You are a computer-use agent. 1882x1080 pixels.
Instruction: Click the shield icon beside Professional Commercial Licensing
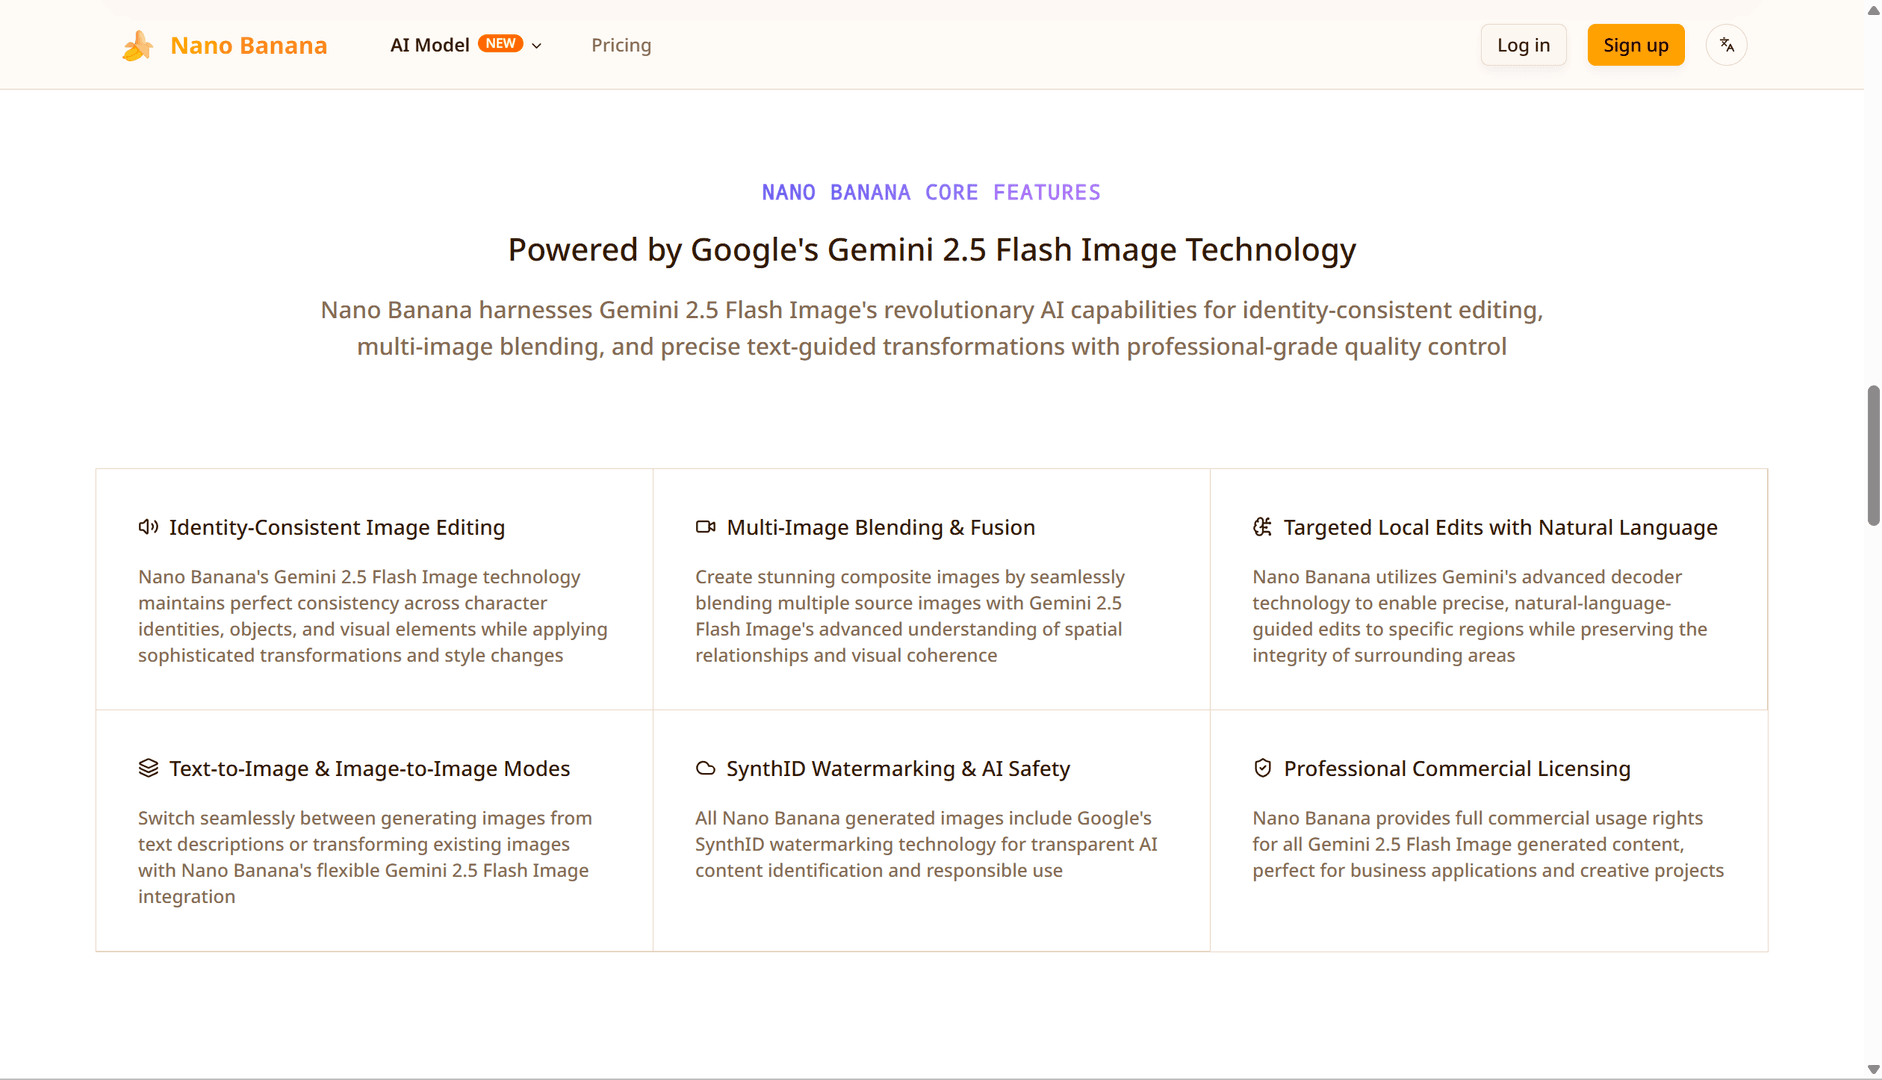(x=1263, y=768)
